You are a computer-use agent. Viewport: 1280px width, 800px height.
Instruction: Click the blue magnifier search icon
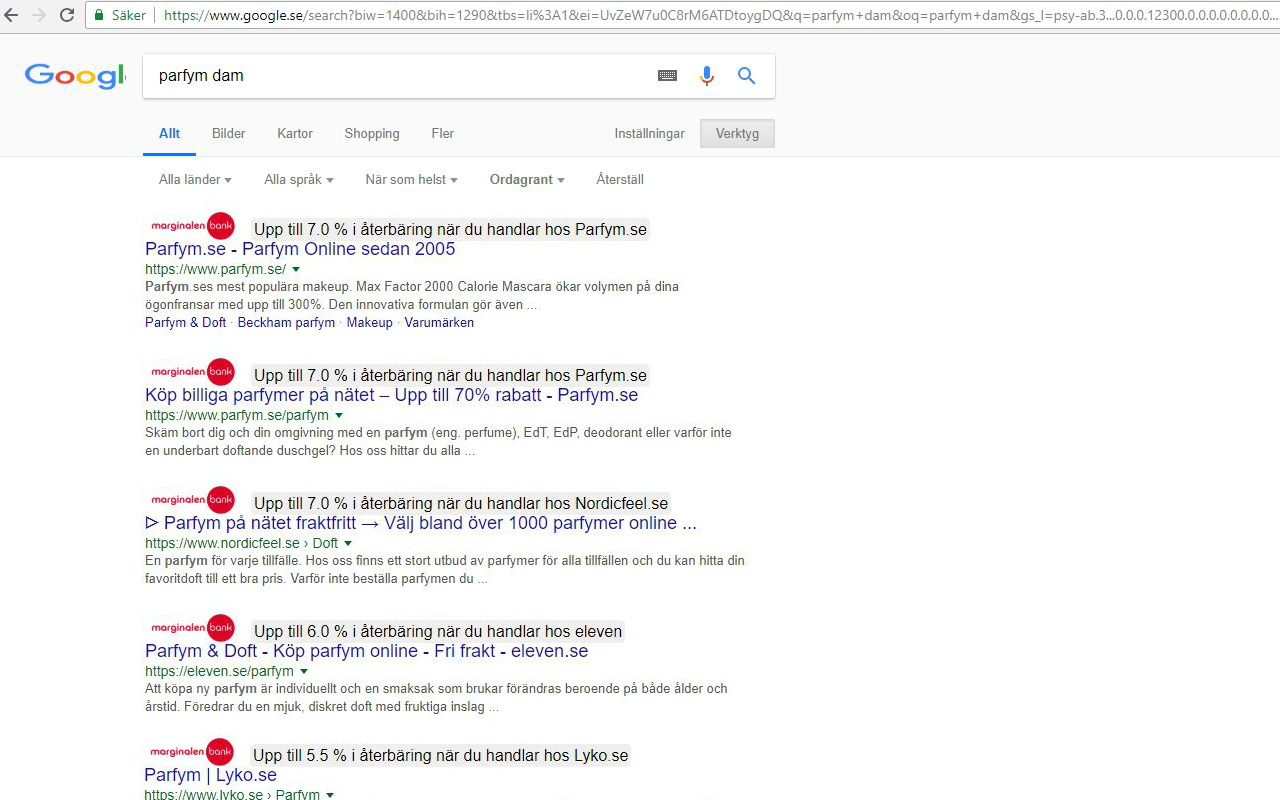pyautogui.click(x=746, y=76)
